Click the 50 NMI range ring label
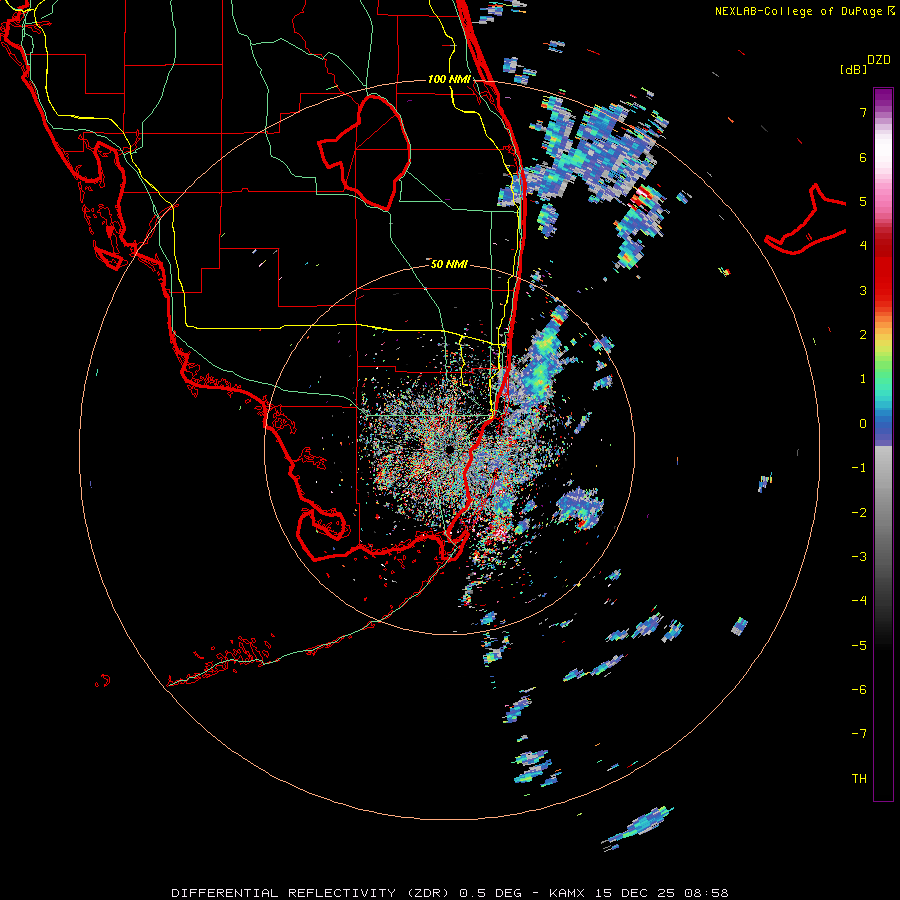 pos(449,264)
